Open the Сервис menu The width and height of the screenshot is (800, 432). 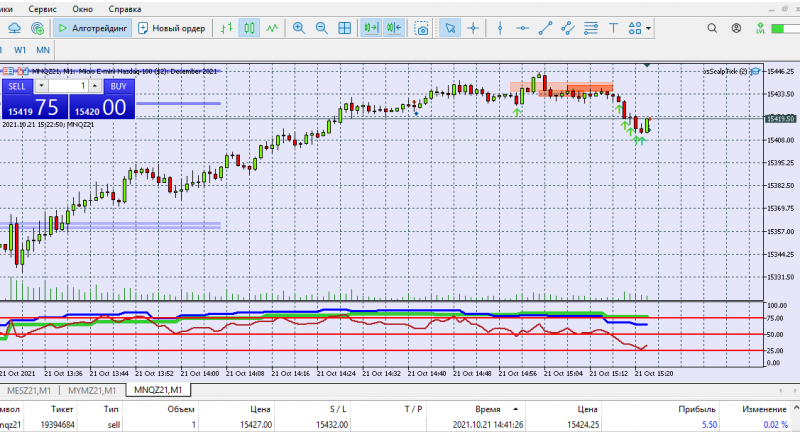coord(42,9)
